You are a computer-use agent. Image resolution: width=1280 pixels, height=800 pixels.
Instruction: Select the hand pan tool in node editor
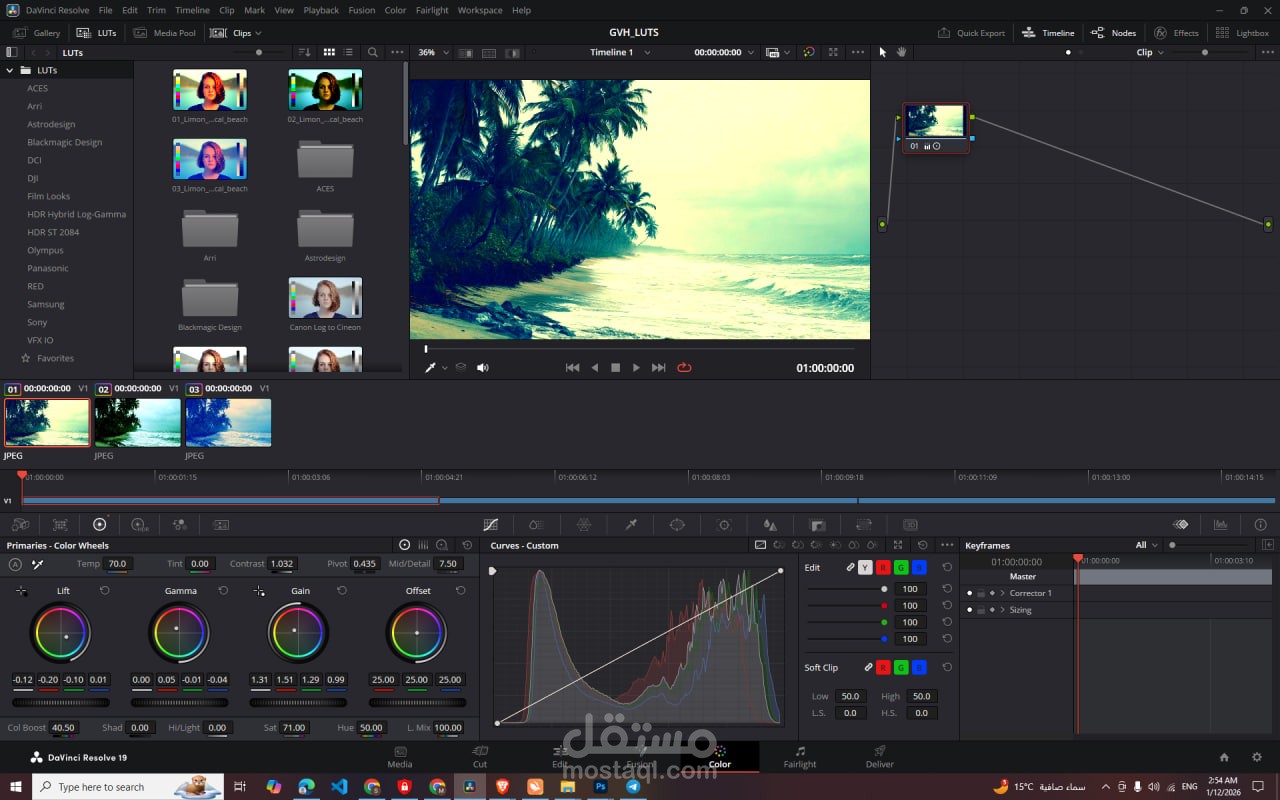coord(901,52)
